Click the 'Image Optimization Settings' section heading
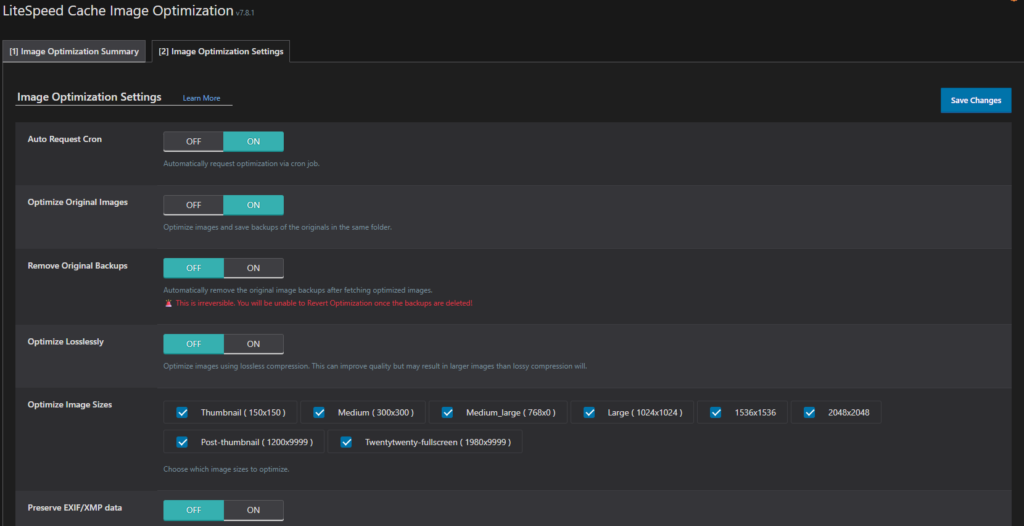This screenshot has width=1024, height=526. pyautogui.click(x=89, y=97)
